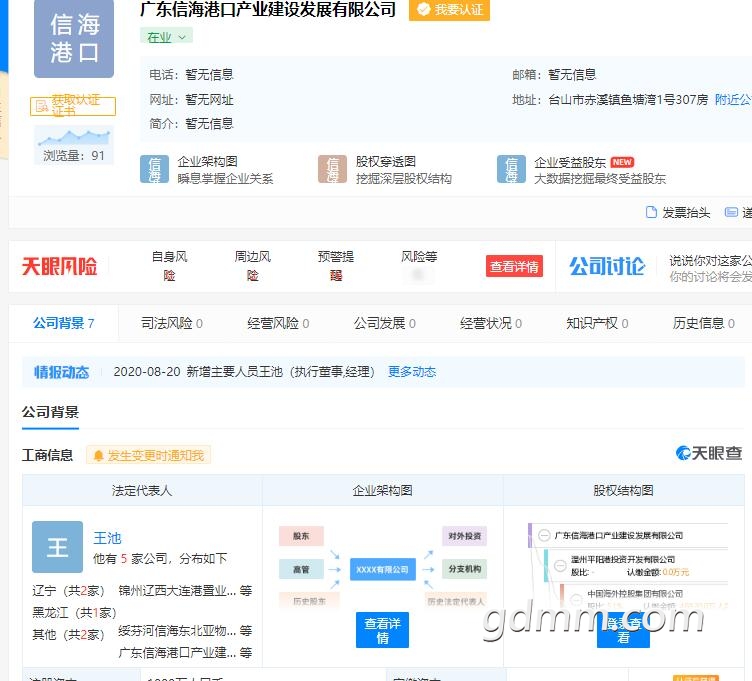Open the 在业 status dropdown

pos(166,37)
